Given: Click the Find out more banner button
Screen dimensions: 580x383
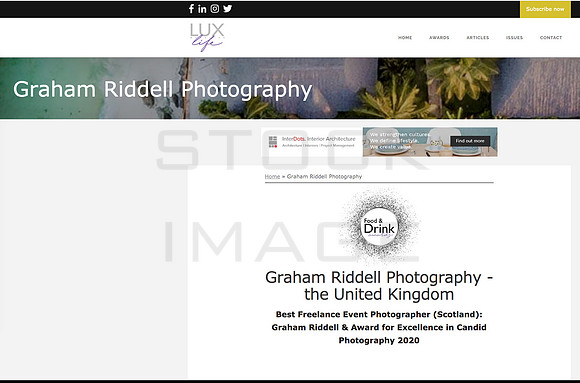Looking at the screenshot, I should pos(470,141).
